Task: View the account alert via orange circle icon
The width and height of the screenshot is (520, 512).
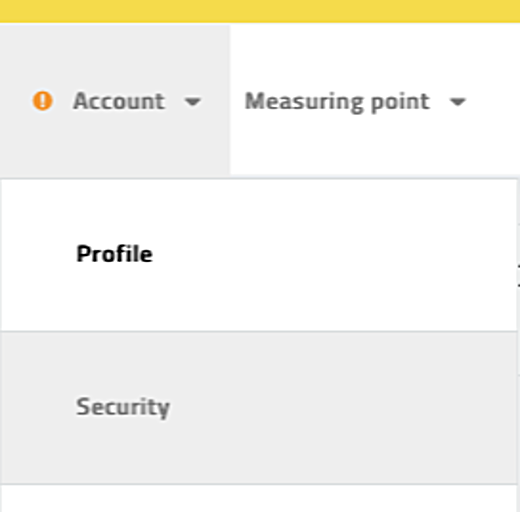Action: [42, 101]
